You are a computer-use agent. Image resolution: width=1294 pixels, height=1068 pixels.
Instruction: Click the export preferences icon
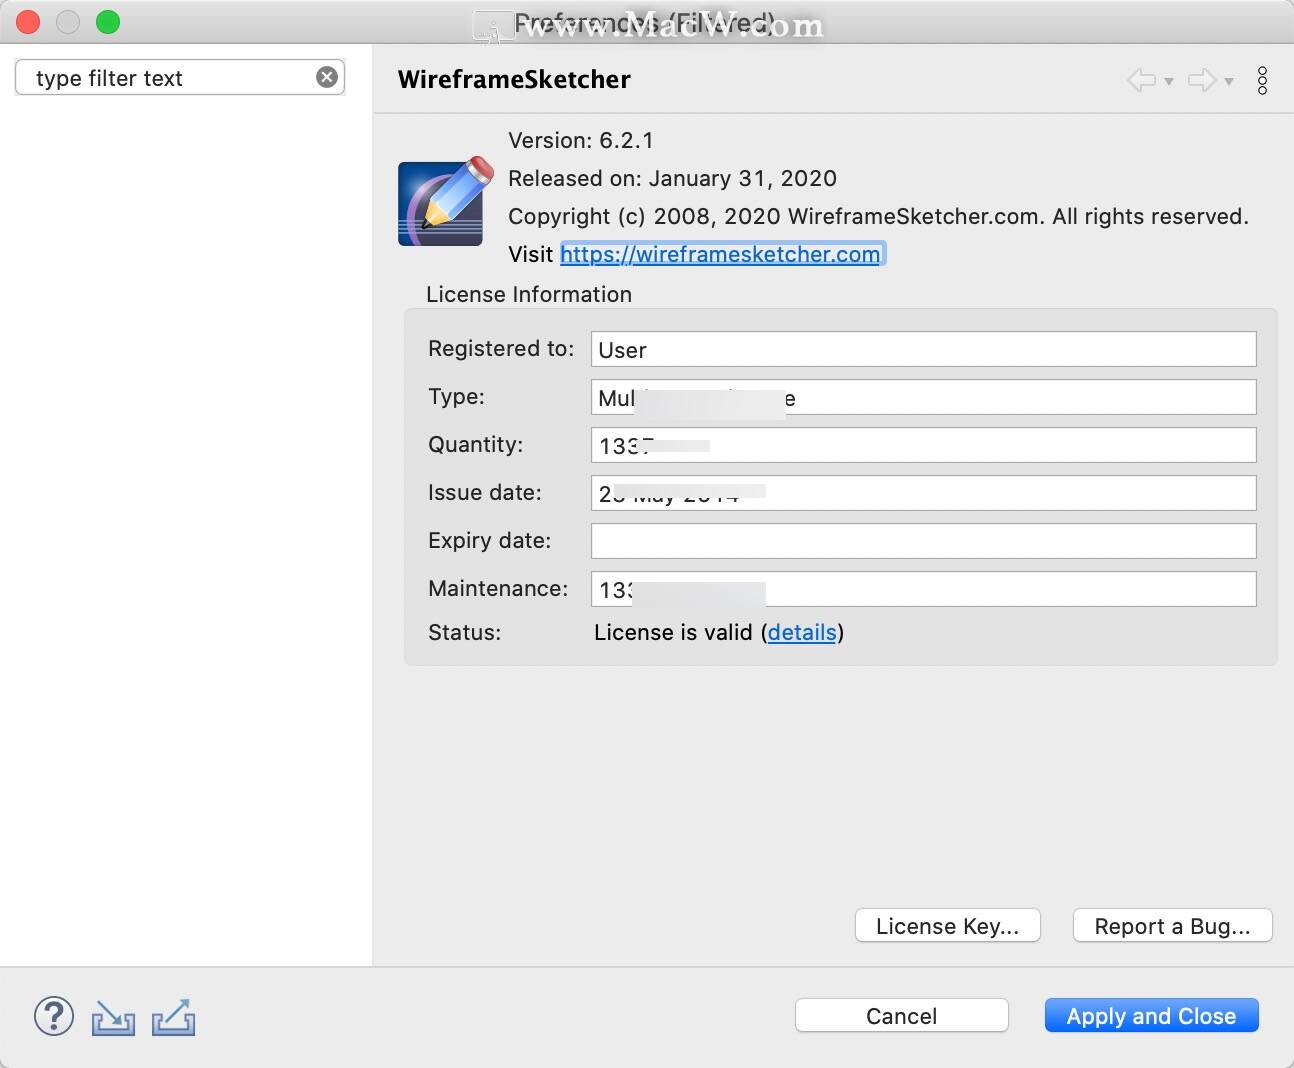coord(173,1018)
